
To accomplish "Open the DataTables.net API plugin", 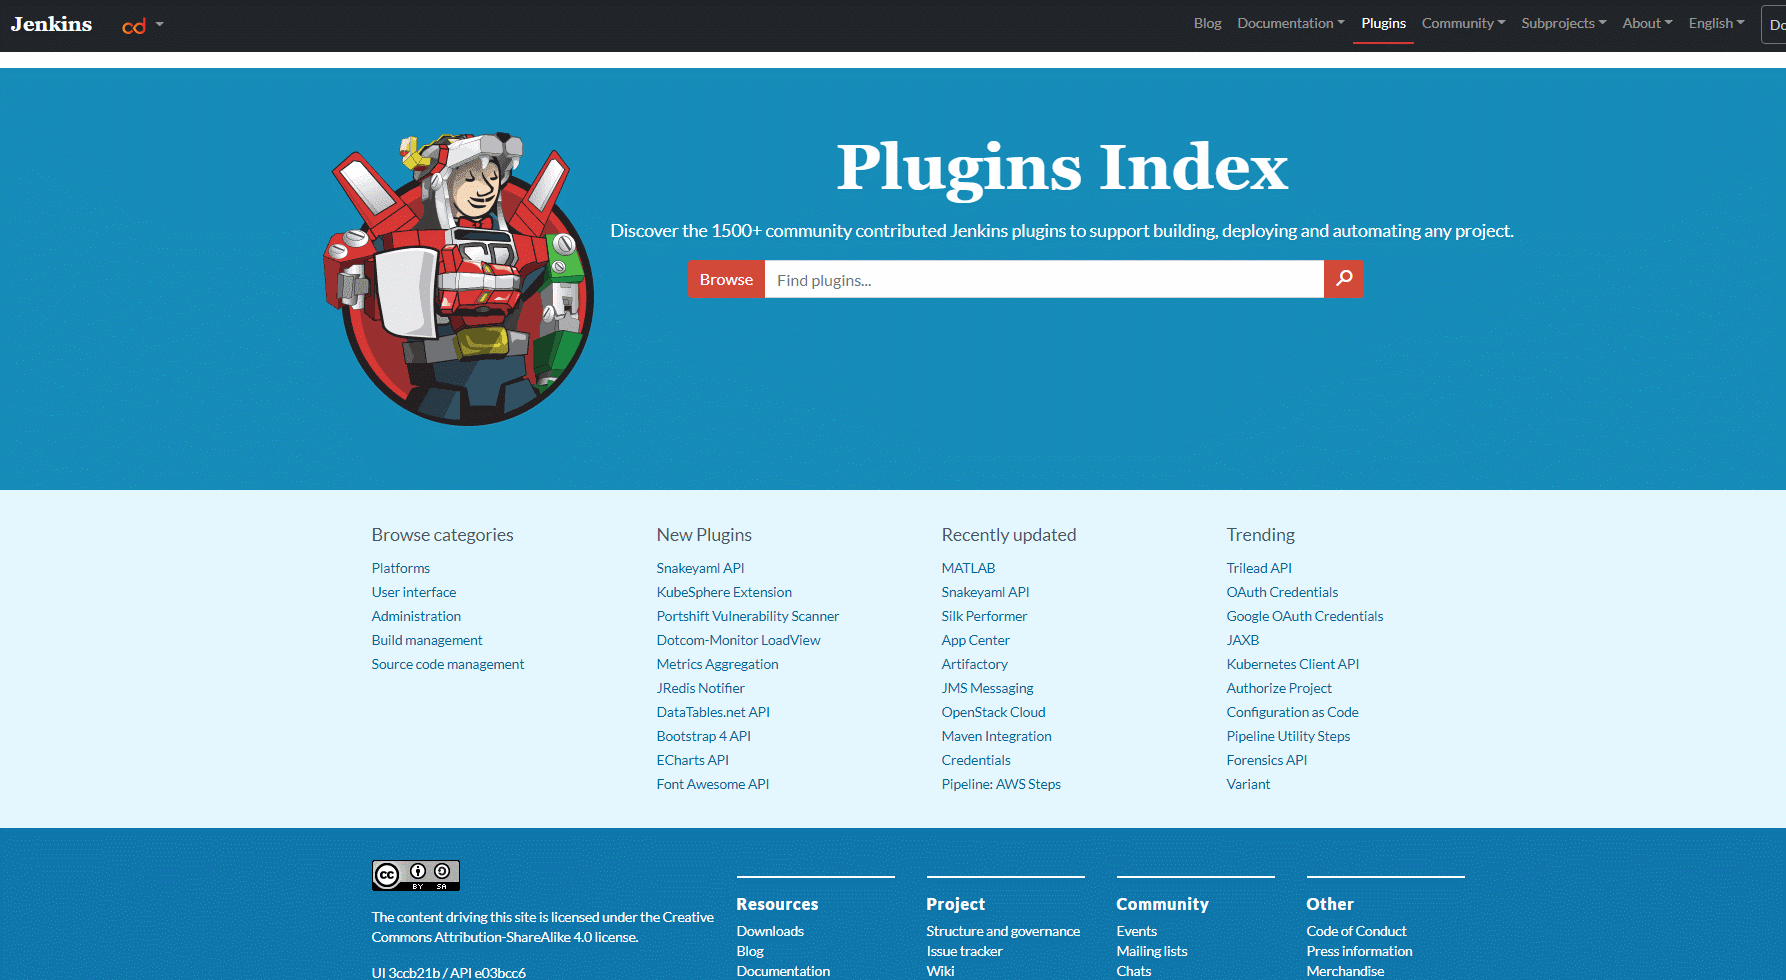I will tap(713, 712).
